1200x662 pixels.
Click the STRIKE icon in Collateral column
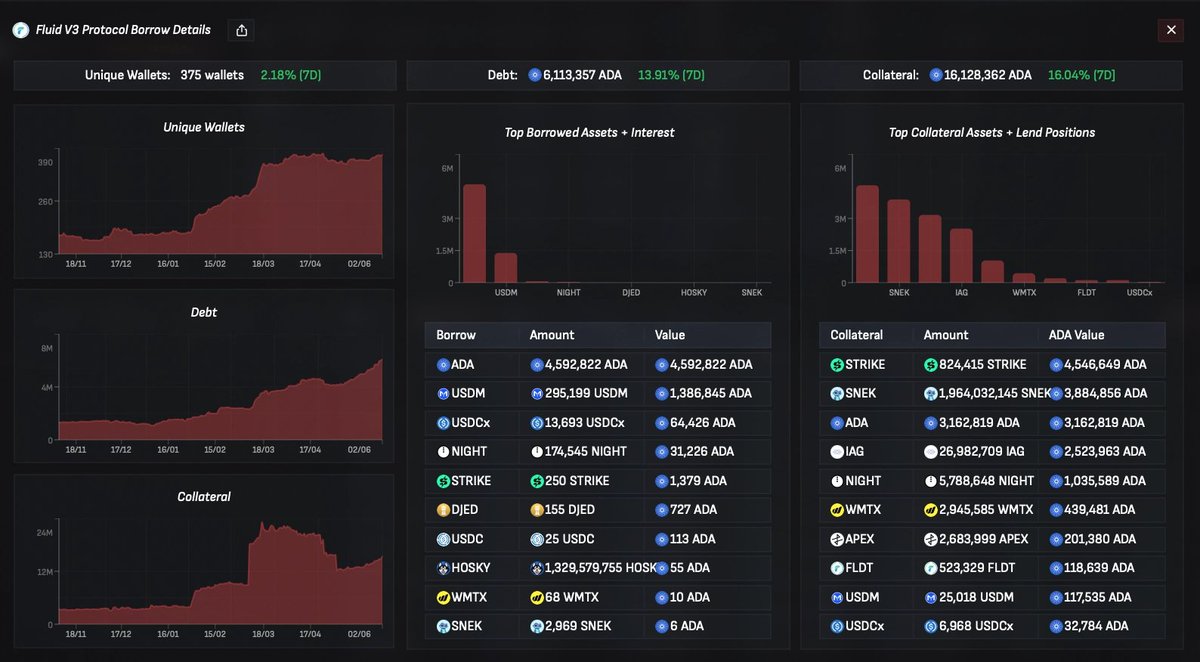tap(837, 365)
